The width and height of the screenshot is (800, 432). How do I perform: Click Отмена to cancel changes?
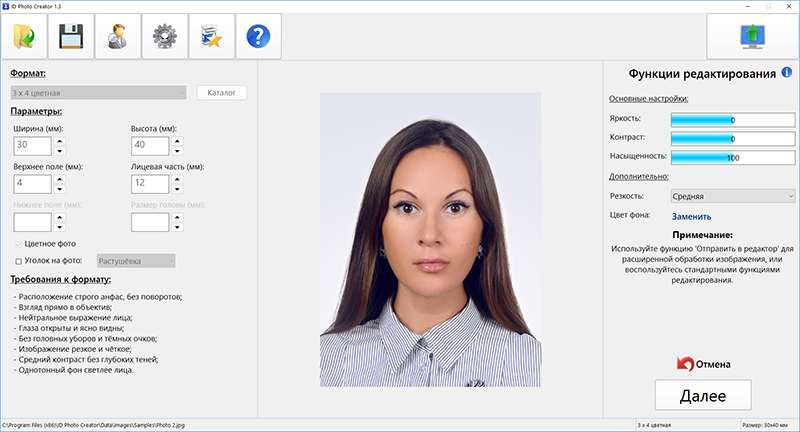[x=704, y=364]
